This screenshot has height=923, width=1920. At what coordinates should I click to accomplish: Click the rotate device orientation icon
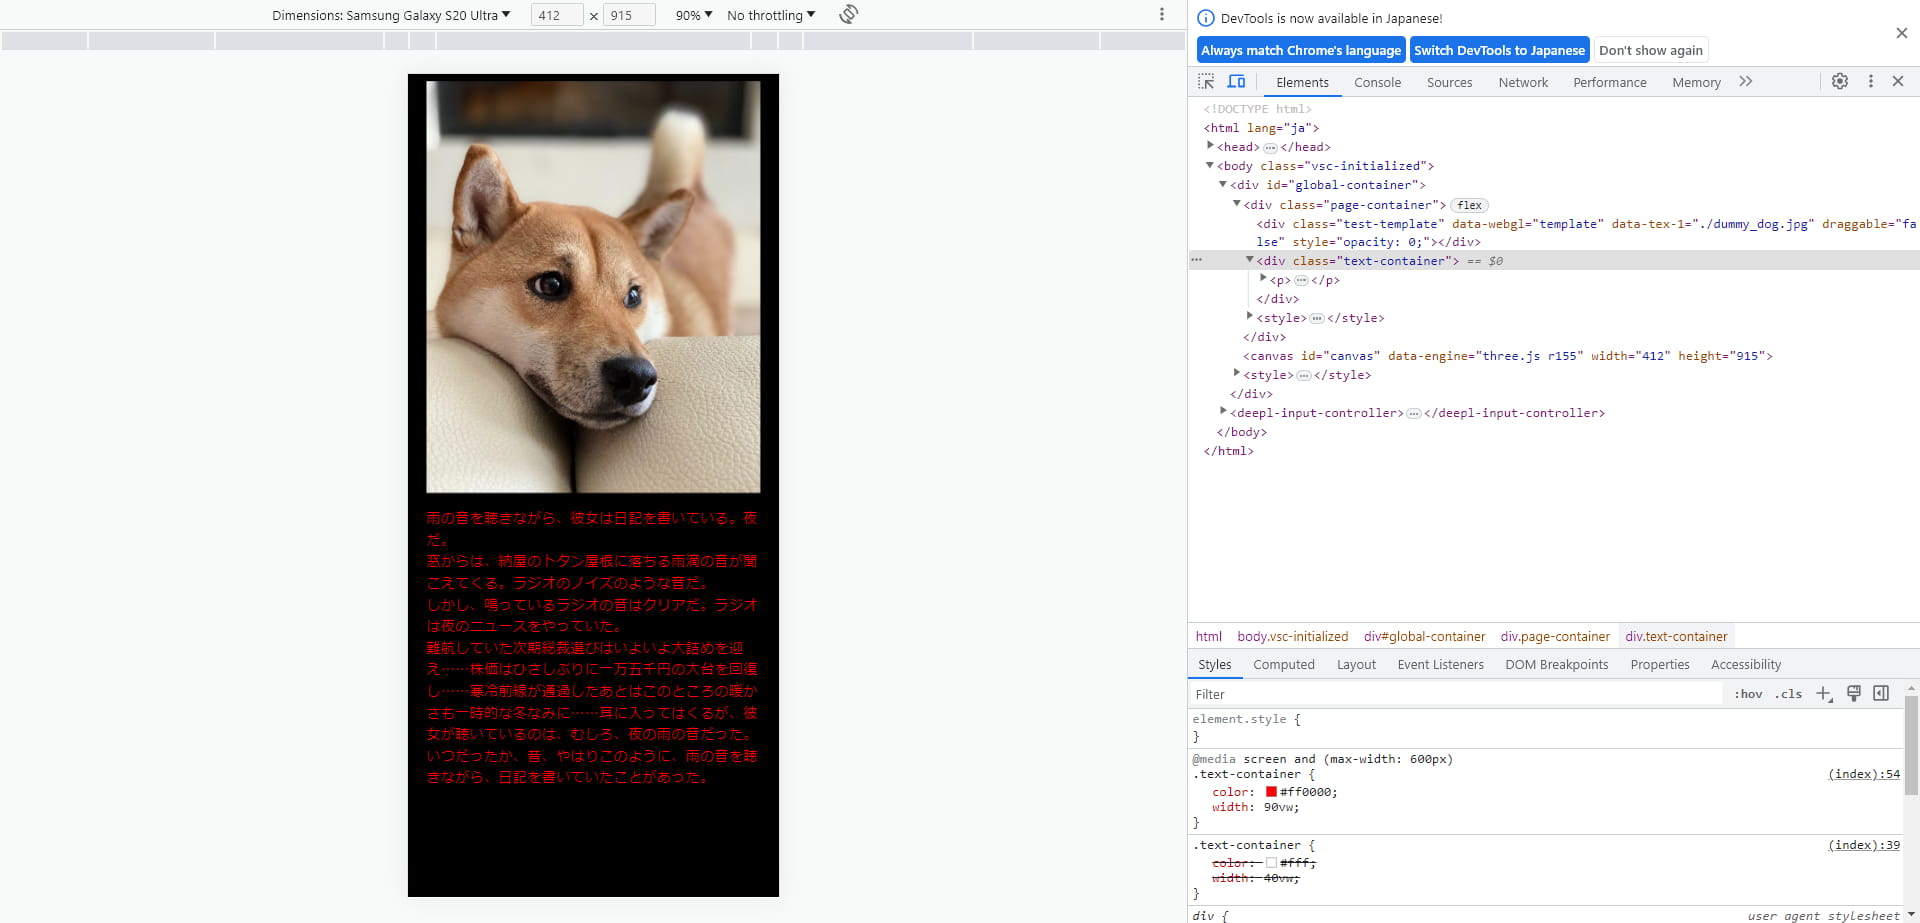(848, 14)
